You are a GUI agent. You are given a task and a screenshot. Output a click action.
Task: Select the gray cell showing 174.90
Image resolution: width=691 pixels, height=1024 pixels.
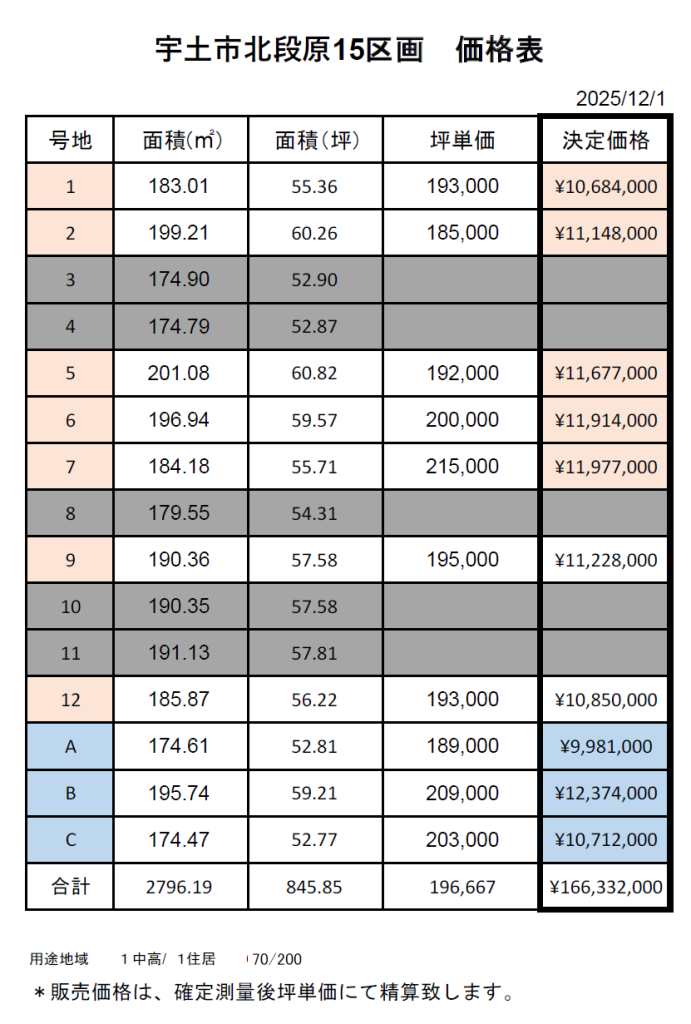(181, 280)
